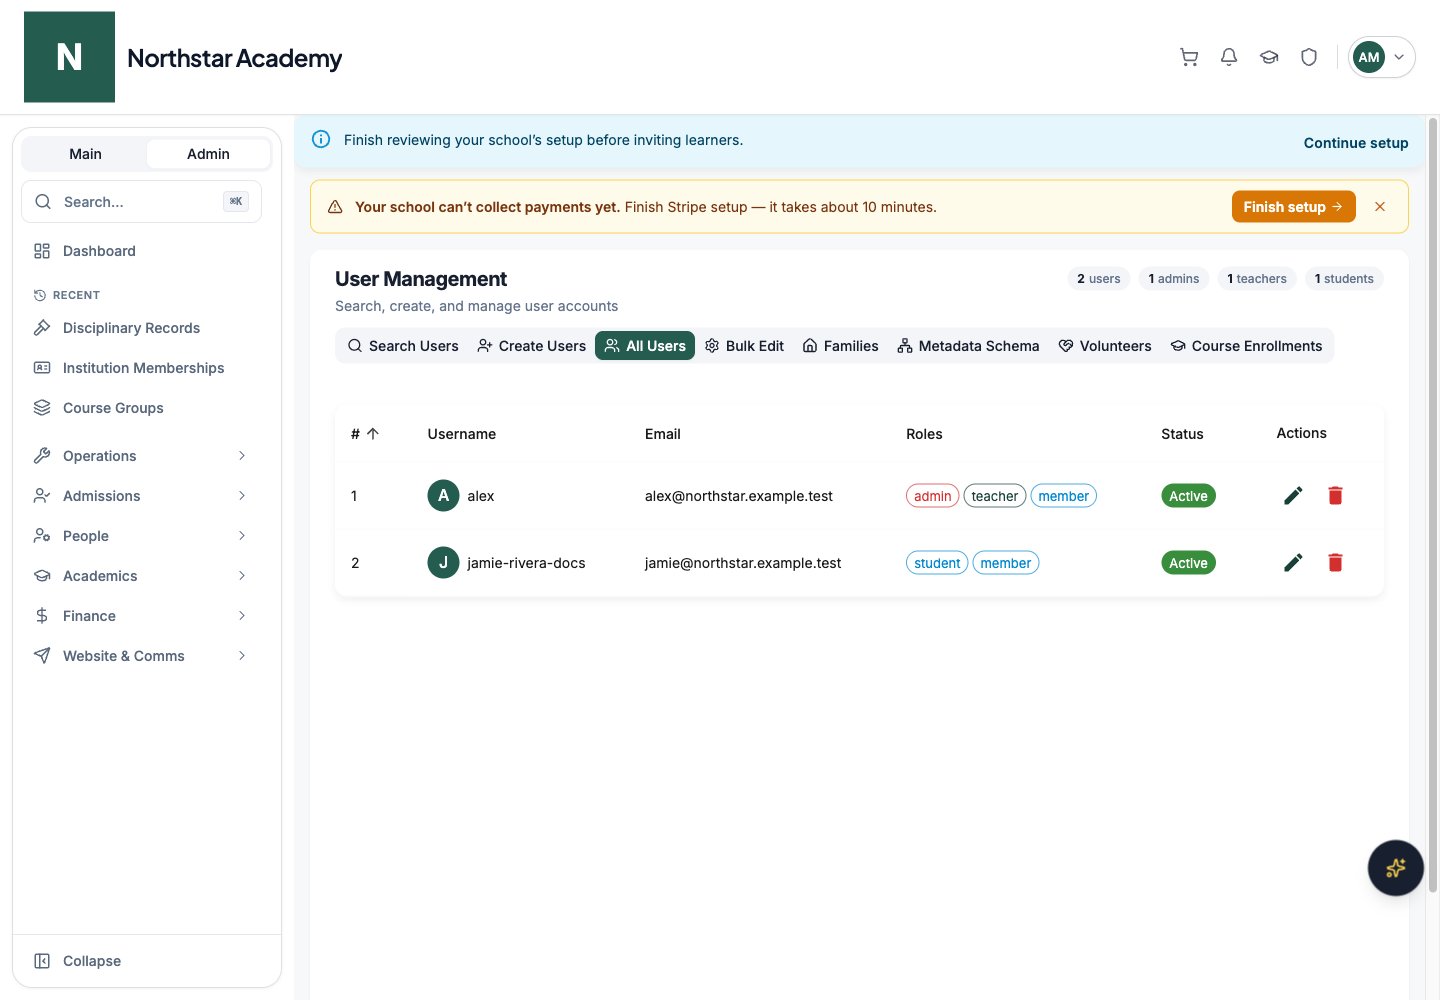This screenshot has width=1440, height=1000.
Task: Click the 1 students count chip
Action: 1344,279
